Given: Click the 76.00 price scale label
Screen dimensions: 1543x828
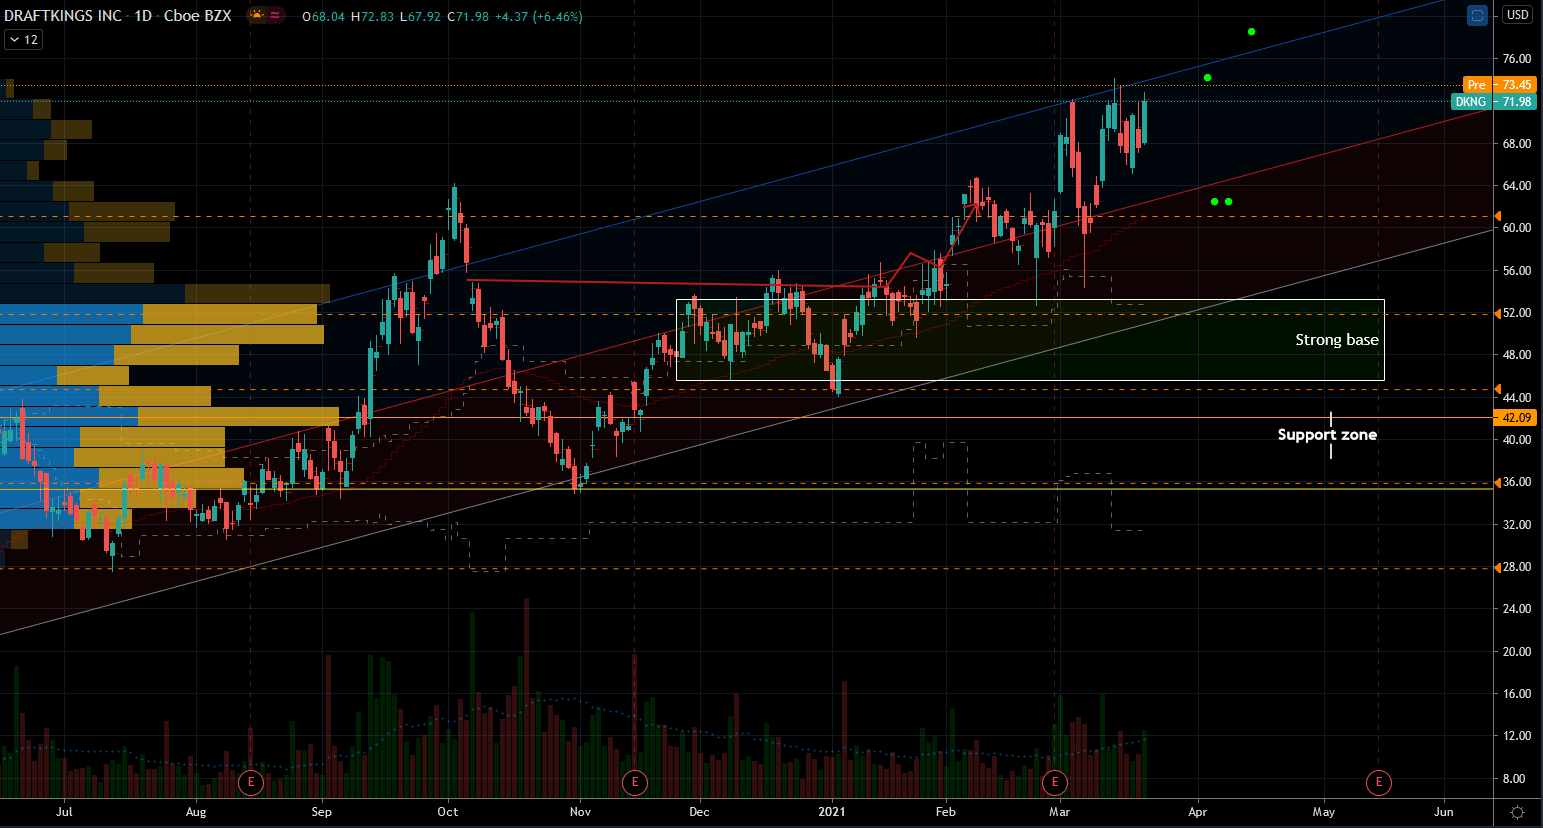Looking at the screenshot, I should point(1516,59).
